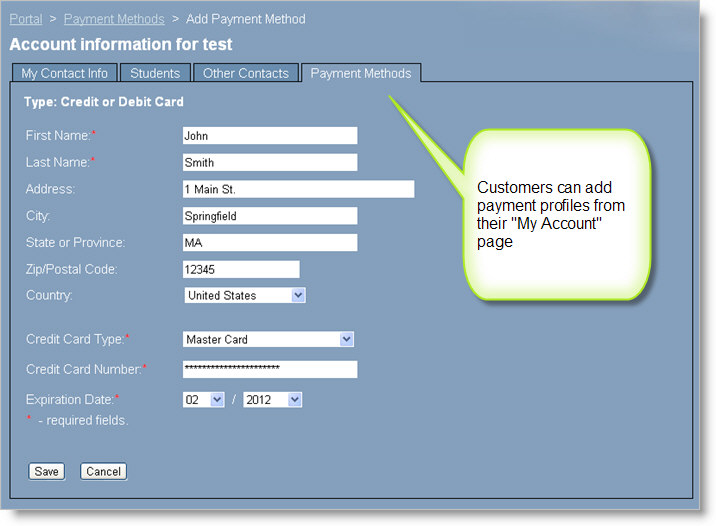Screen dimensions: 716x526
Task: Focus the State or Province field
Action: tap(270, 242)
